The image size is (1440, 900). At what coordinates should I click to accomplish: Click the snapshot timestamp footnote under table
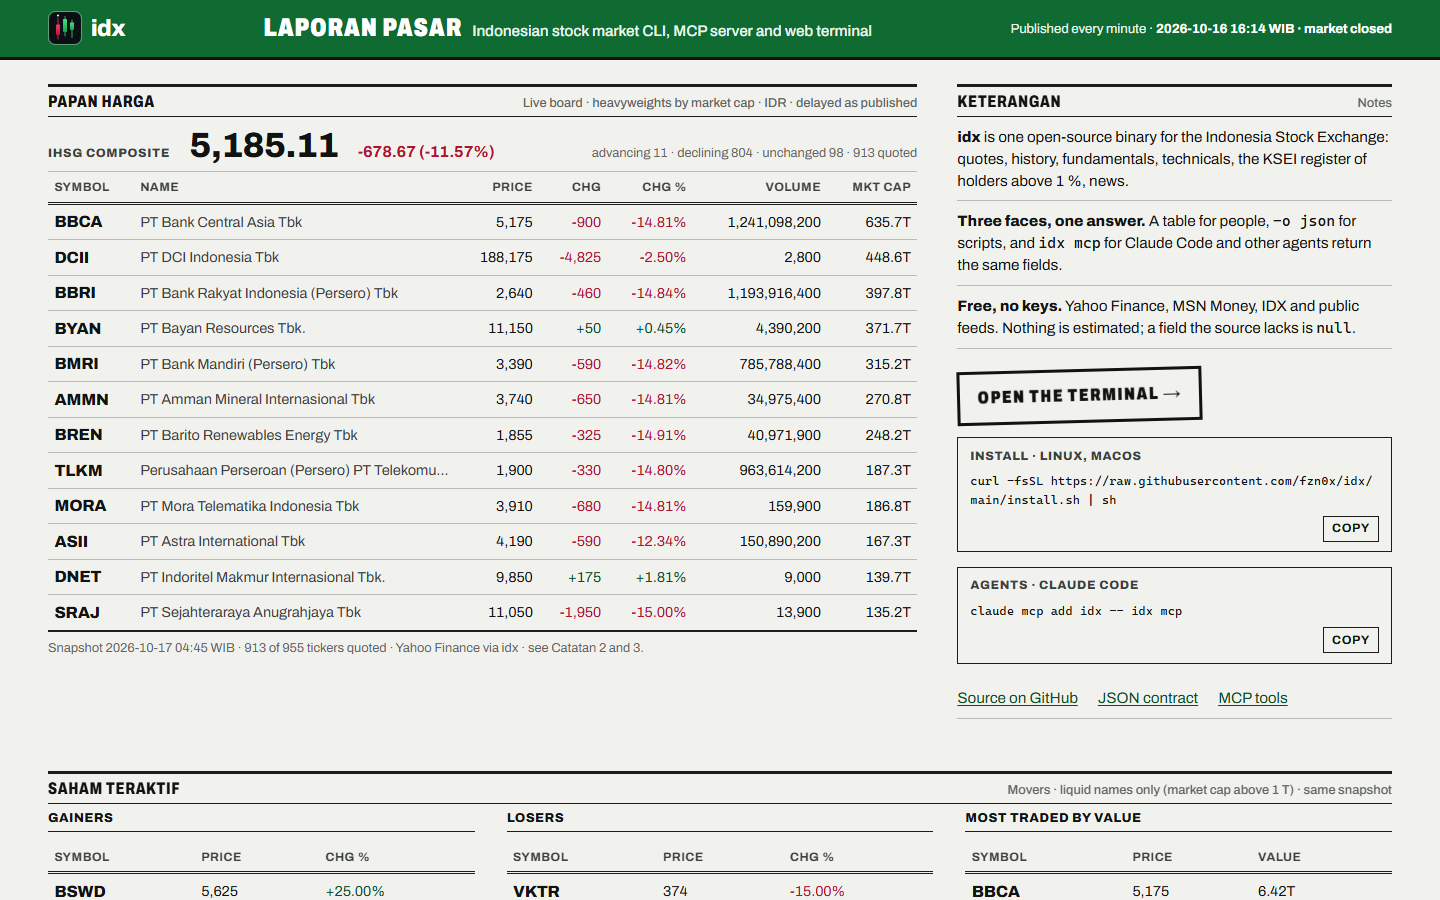346,648
